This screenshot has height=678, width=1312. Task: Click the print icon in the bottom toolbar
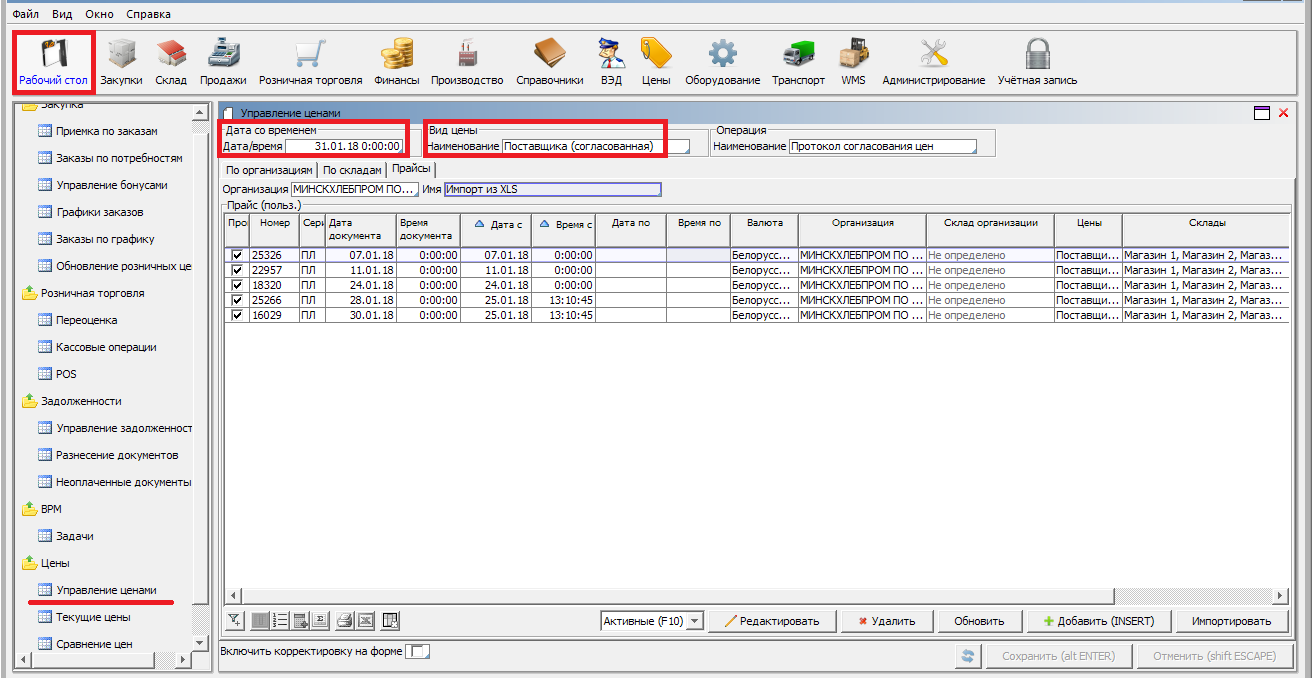coord(344,621)
